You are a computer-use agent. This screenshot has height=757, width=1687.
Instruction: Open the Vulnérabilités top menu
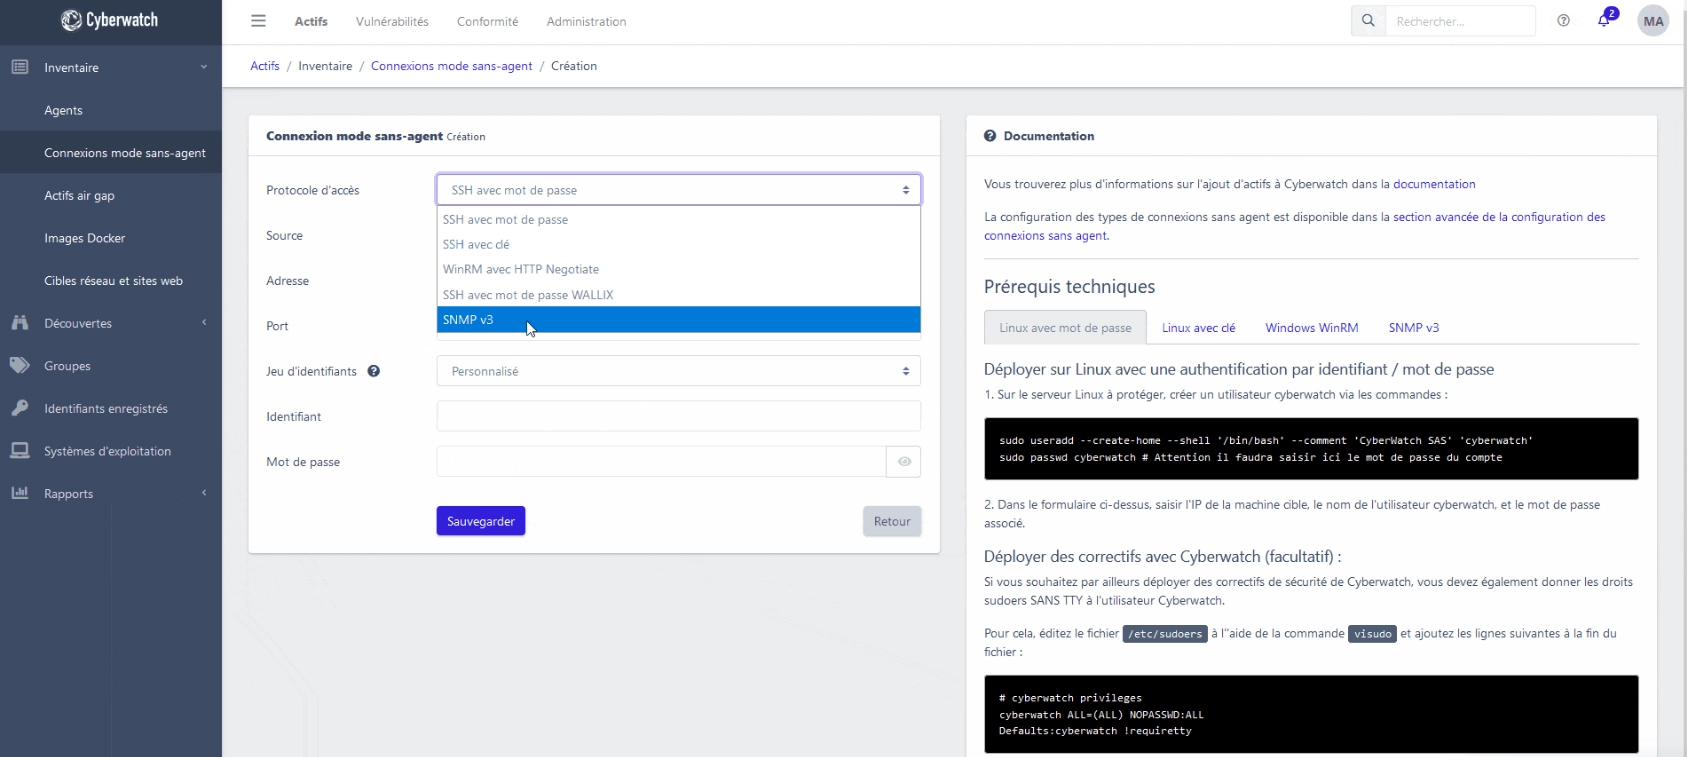[392, 22]
